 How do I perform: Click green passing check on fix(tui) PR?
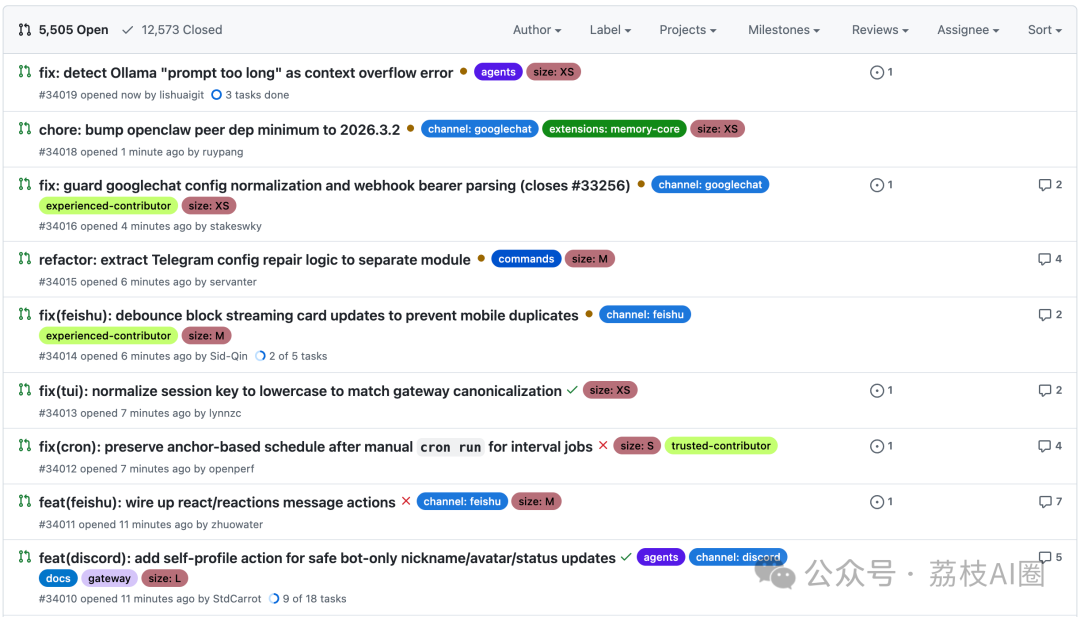(x=572, y=390)
